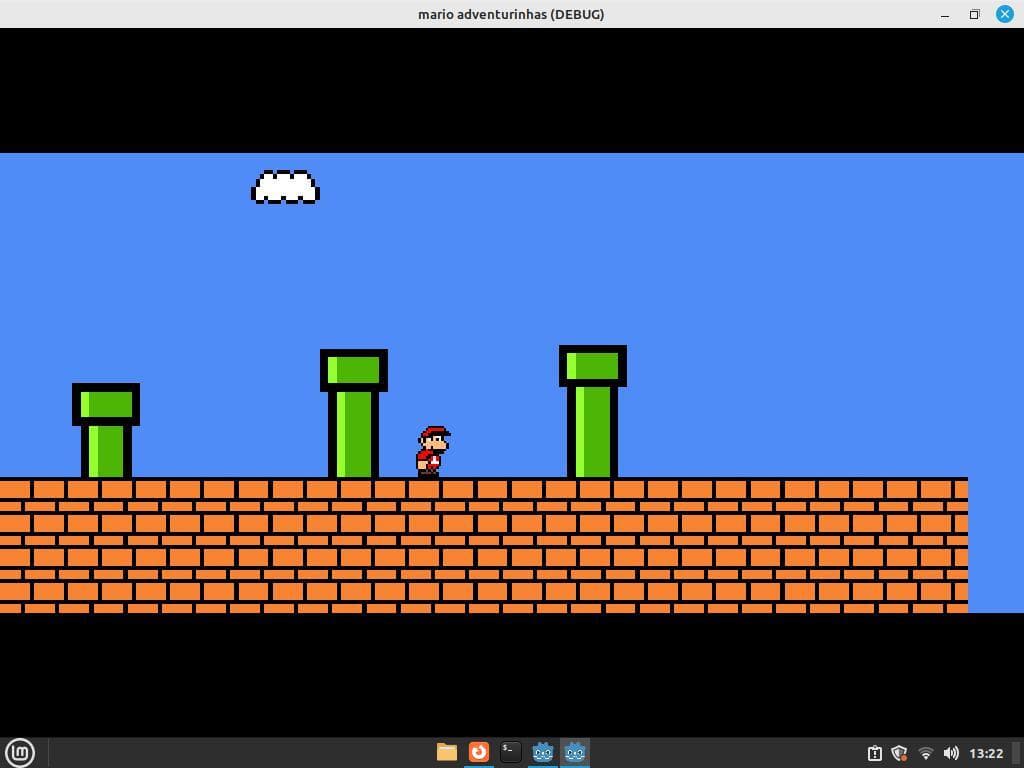Click the white cloud in the sky
This screenshot has width=1024, height=768.
(x=285, y=187)
